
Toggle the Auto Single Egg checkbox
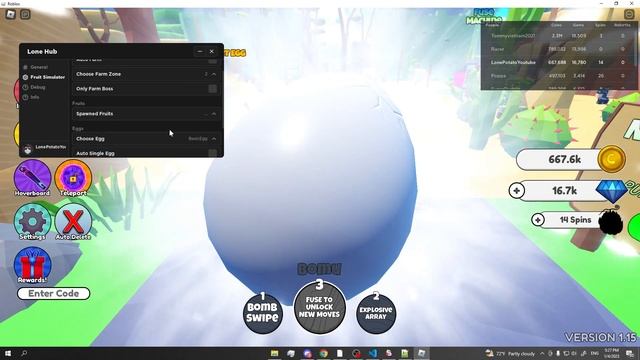[x=213, y=153]
